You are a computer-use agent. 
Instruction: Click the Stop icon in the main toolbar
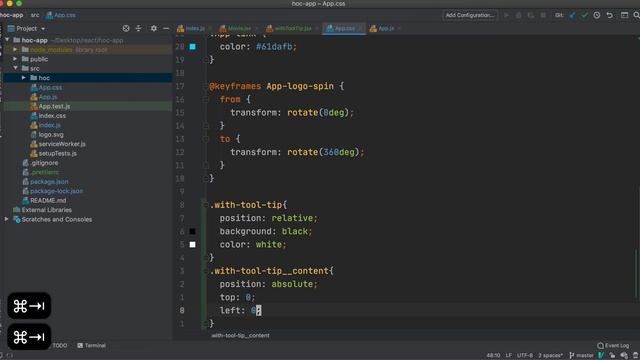click(543, 16)
